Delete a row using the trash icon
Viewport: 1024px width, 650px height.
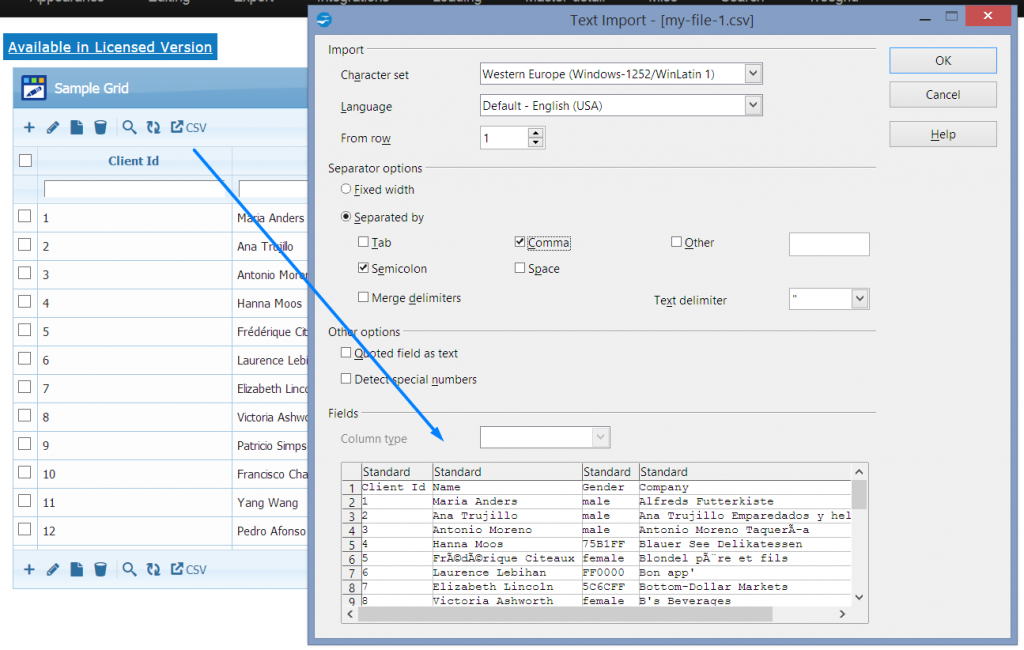coord(100,127)
